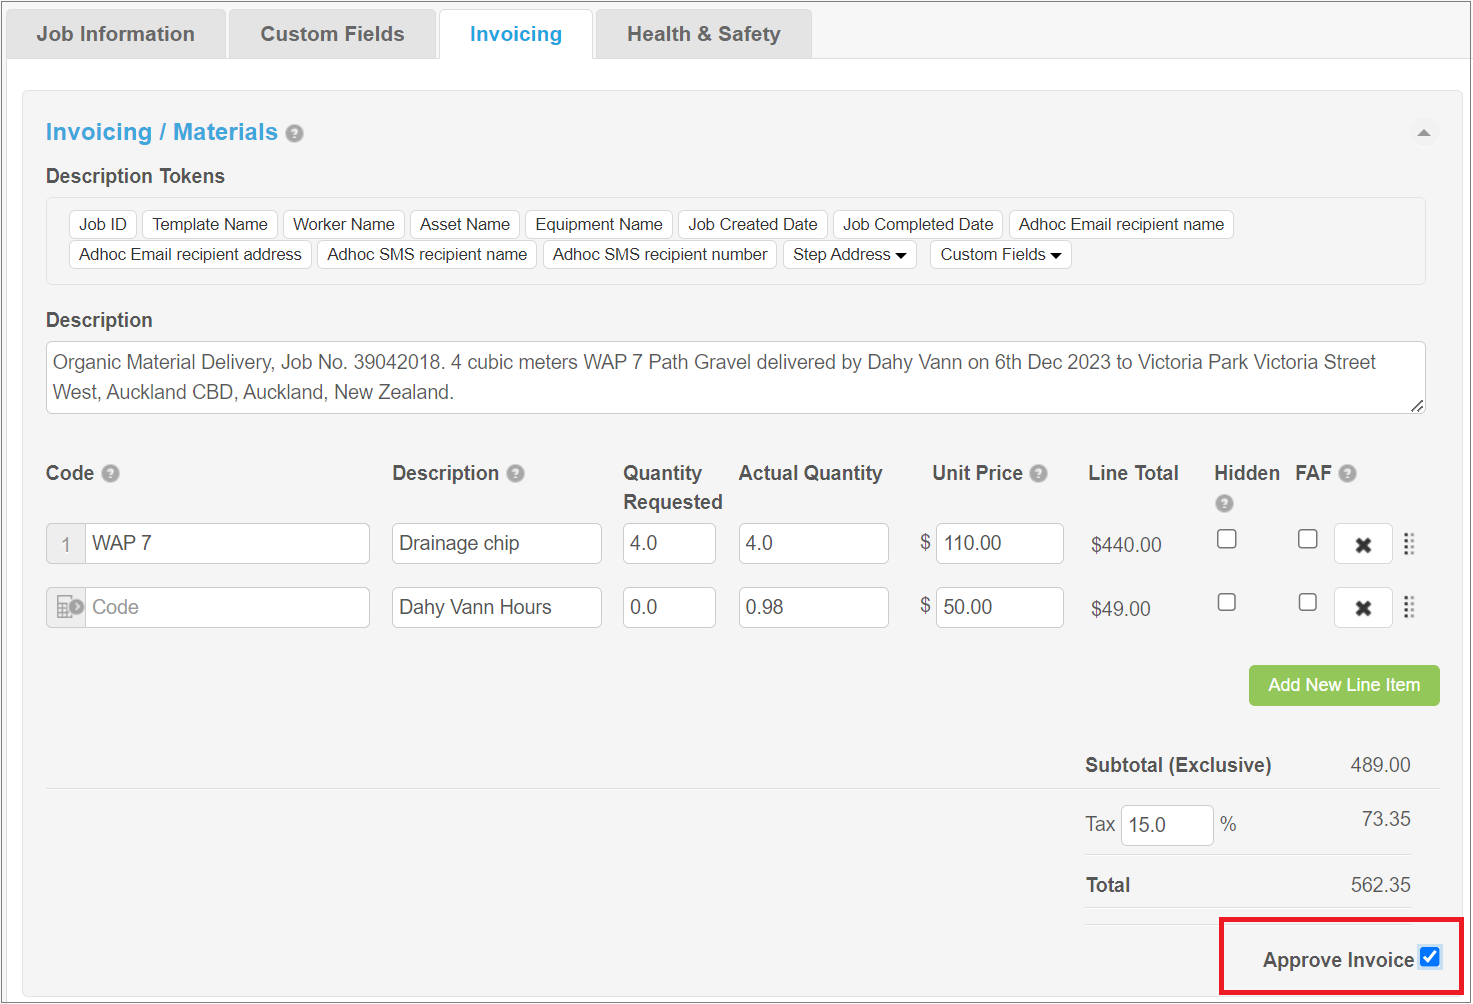
Task: Click help icon next to Invoicing / Materials
Action: click(294, 133)
